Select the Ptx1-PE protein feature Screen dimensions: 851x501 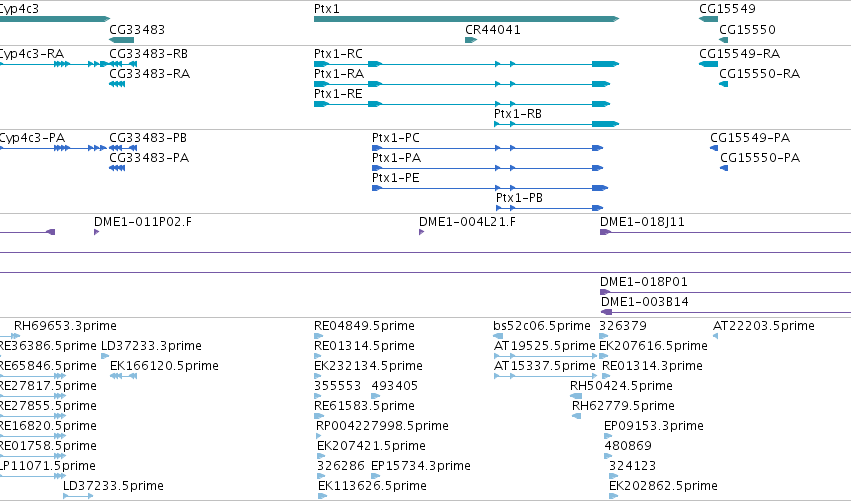coord(490,188)
